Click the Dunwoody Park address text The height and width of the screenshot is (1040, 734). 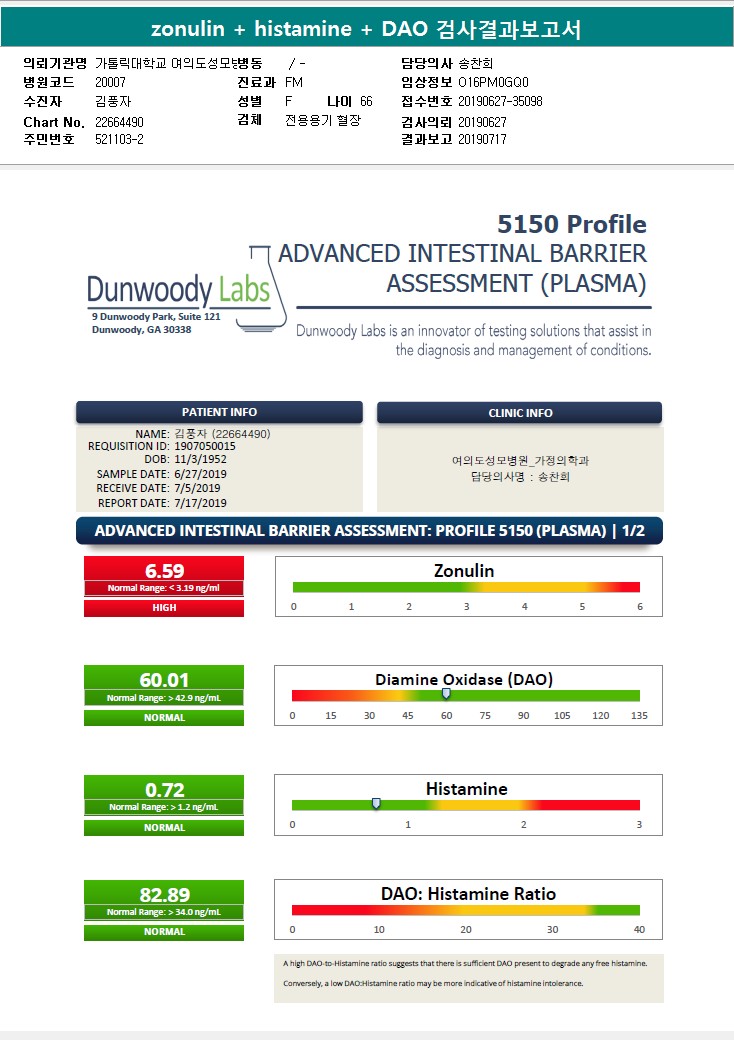point(156,323)
